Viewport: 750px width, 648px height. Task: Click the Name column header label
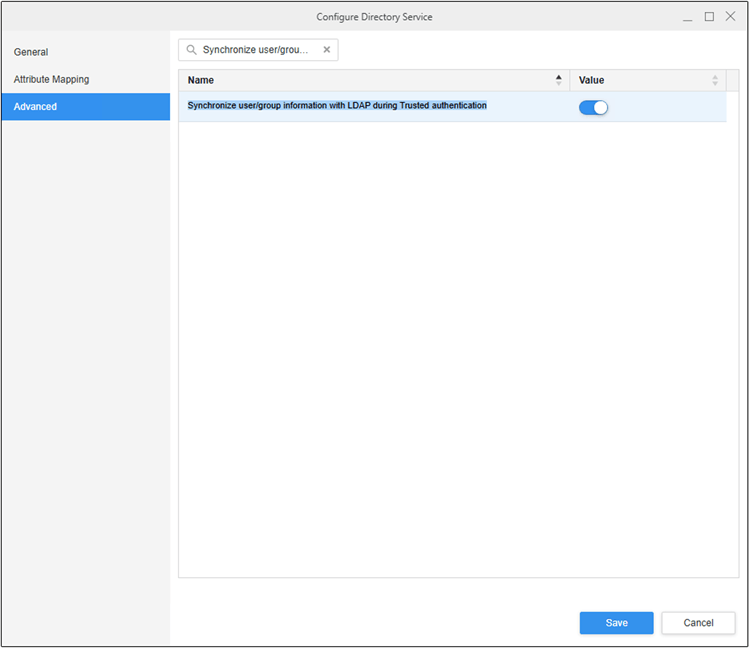point(201,80)
